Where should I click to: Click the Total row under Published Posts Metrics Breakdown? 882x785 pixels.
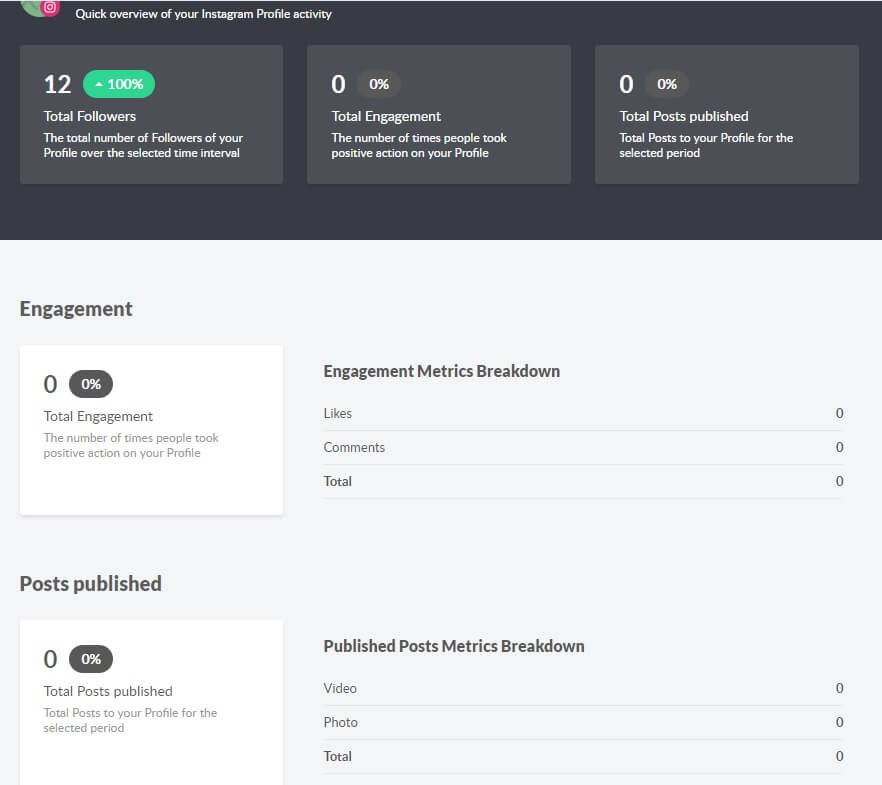pos(338,756)
